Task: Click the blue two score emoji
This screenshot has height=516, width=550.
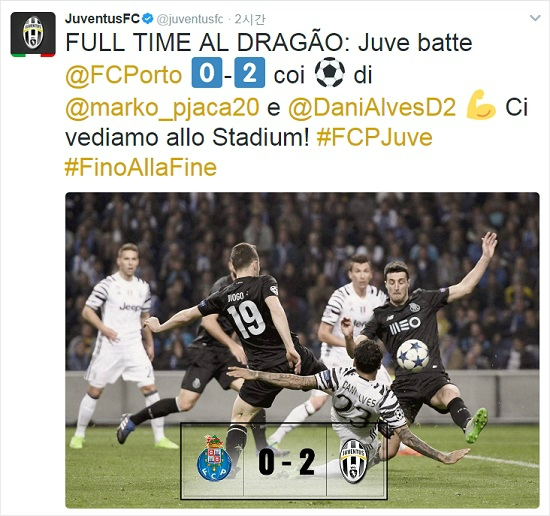Action: pyautogui.click(x=250, y=73)
